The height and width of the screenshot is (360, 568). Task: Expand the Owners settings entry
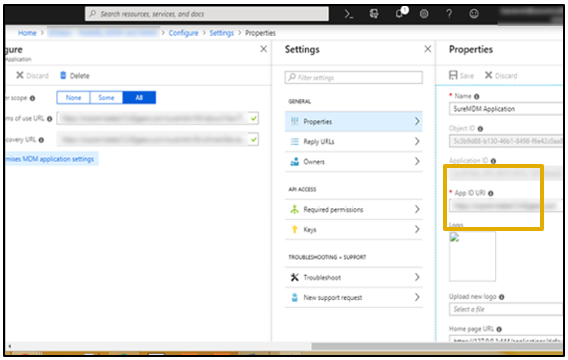click(x=354, y=162)
